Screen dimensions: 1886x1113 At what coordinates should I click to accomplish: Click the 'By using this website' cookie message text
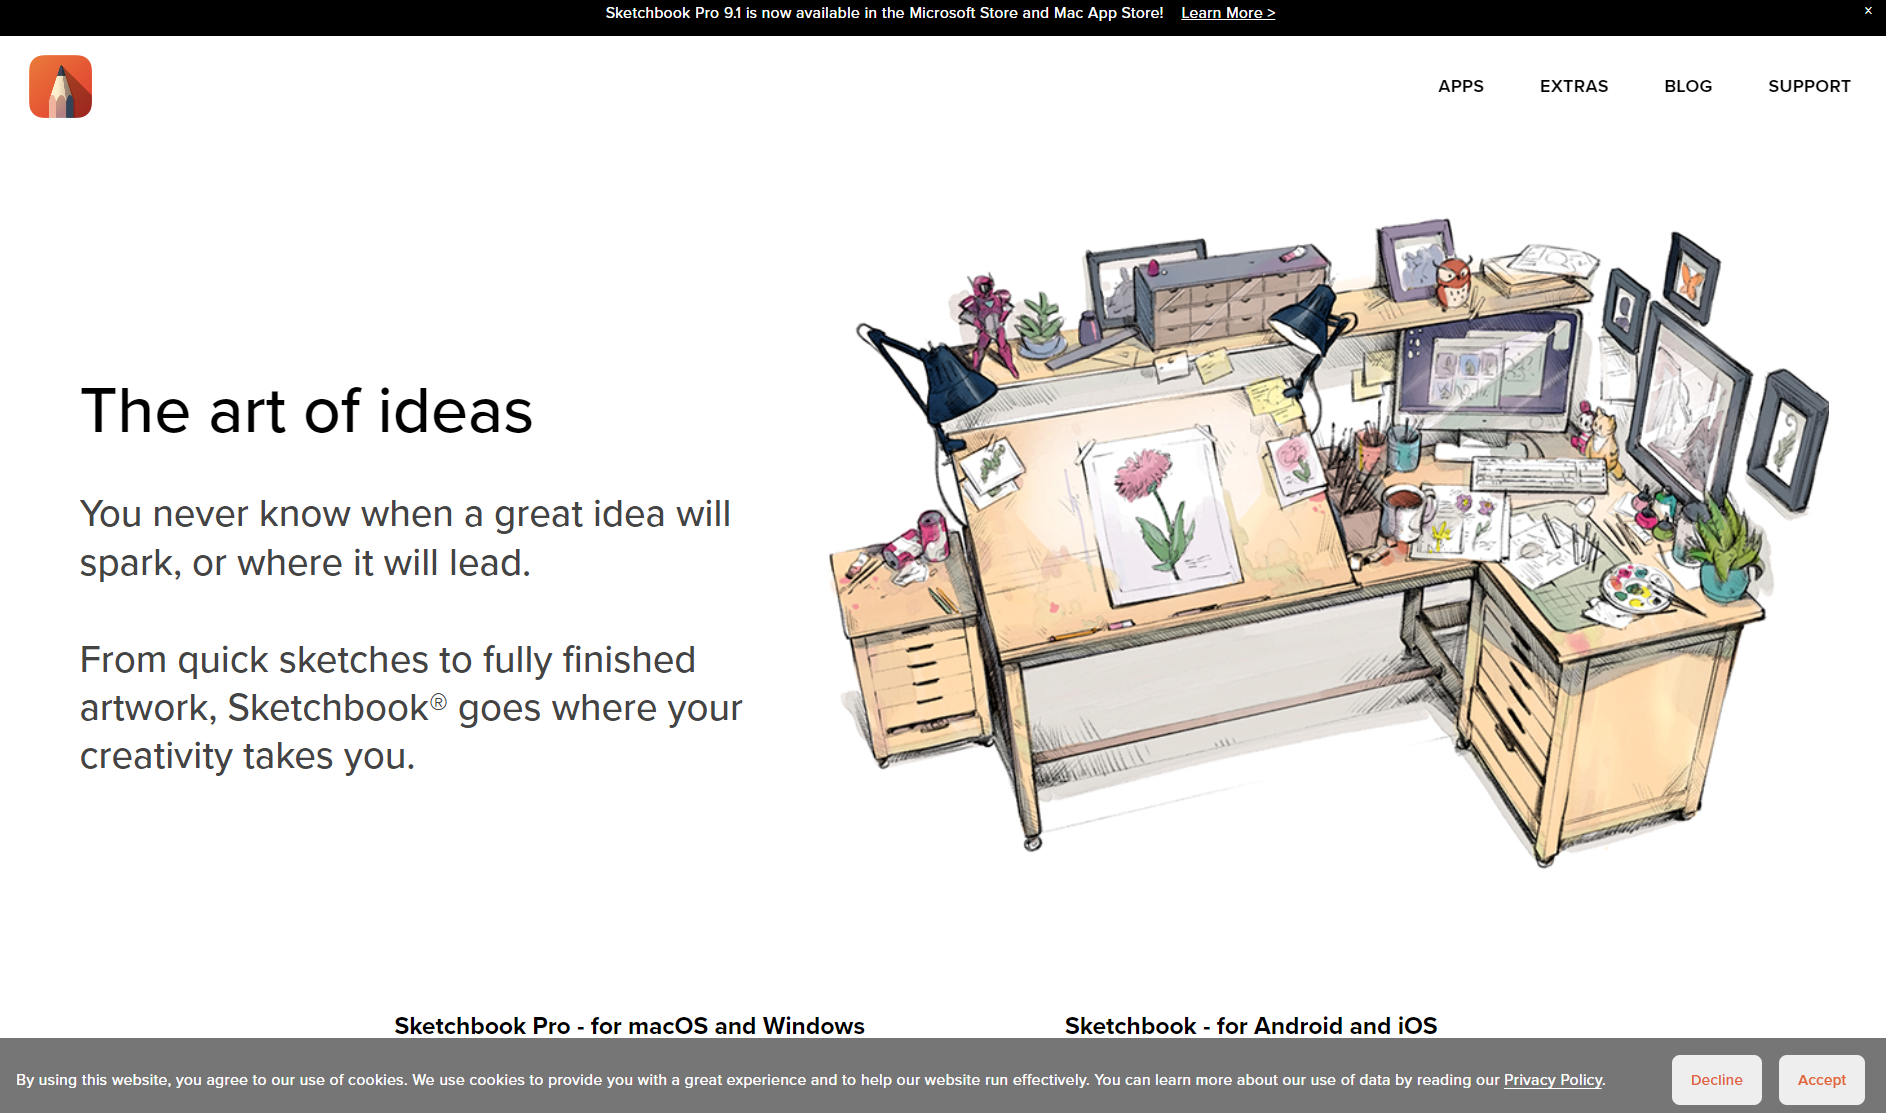[810, 1080]
